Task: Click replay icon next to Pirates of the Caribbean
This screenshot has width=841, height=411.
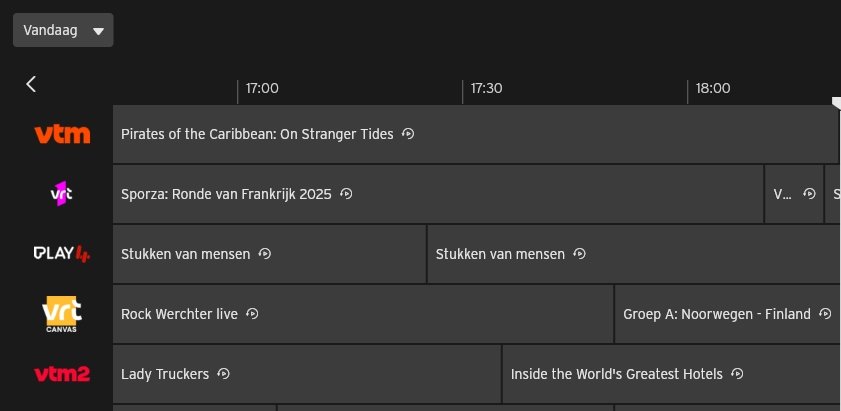Action: [408, 134]
